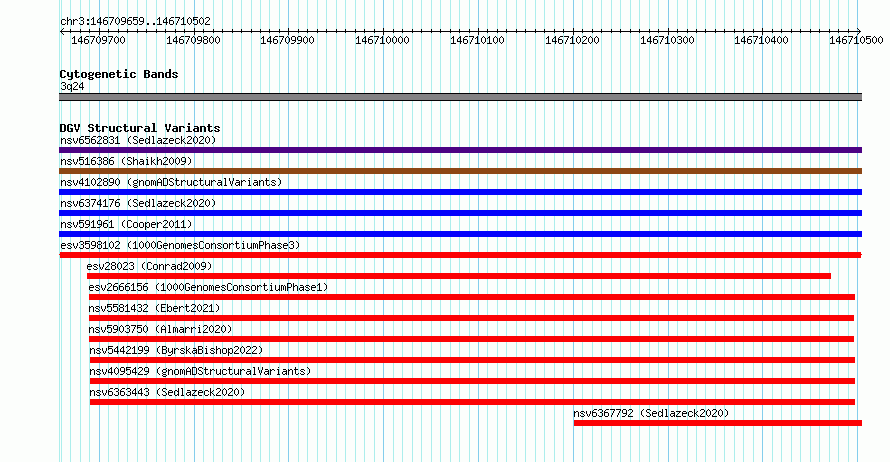This screenshot has width=890, height=462.
Task: Click the chr3:146709659..146710502 region label
Action: (135, 22)
